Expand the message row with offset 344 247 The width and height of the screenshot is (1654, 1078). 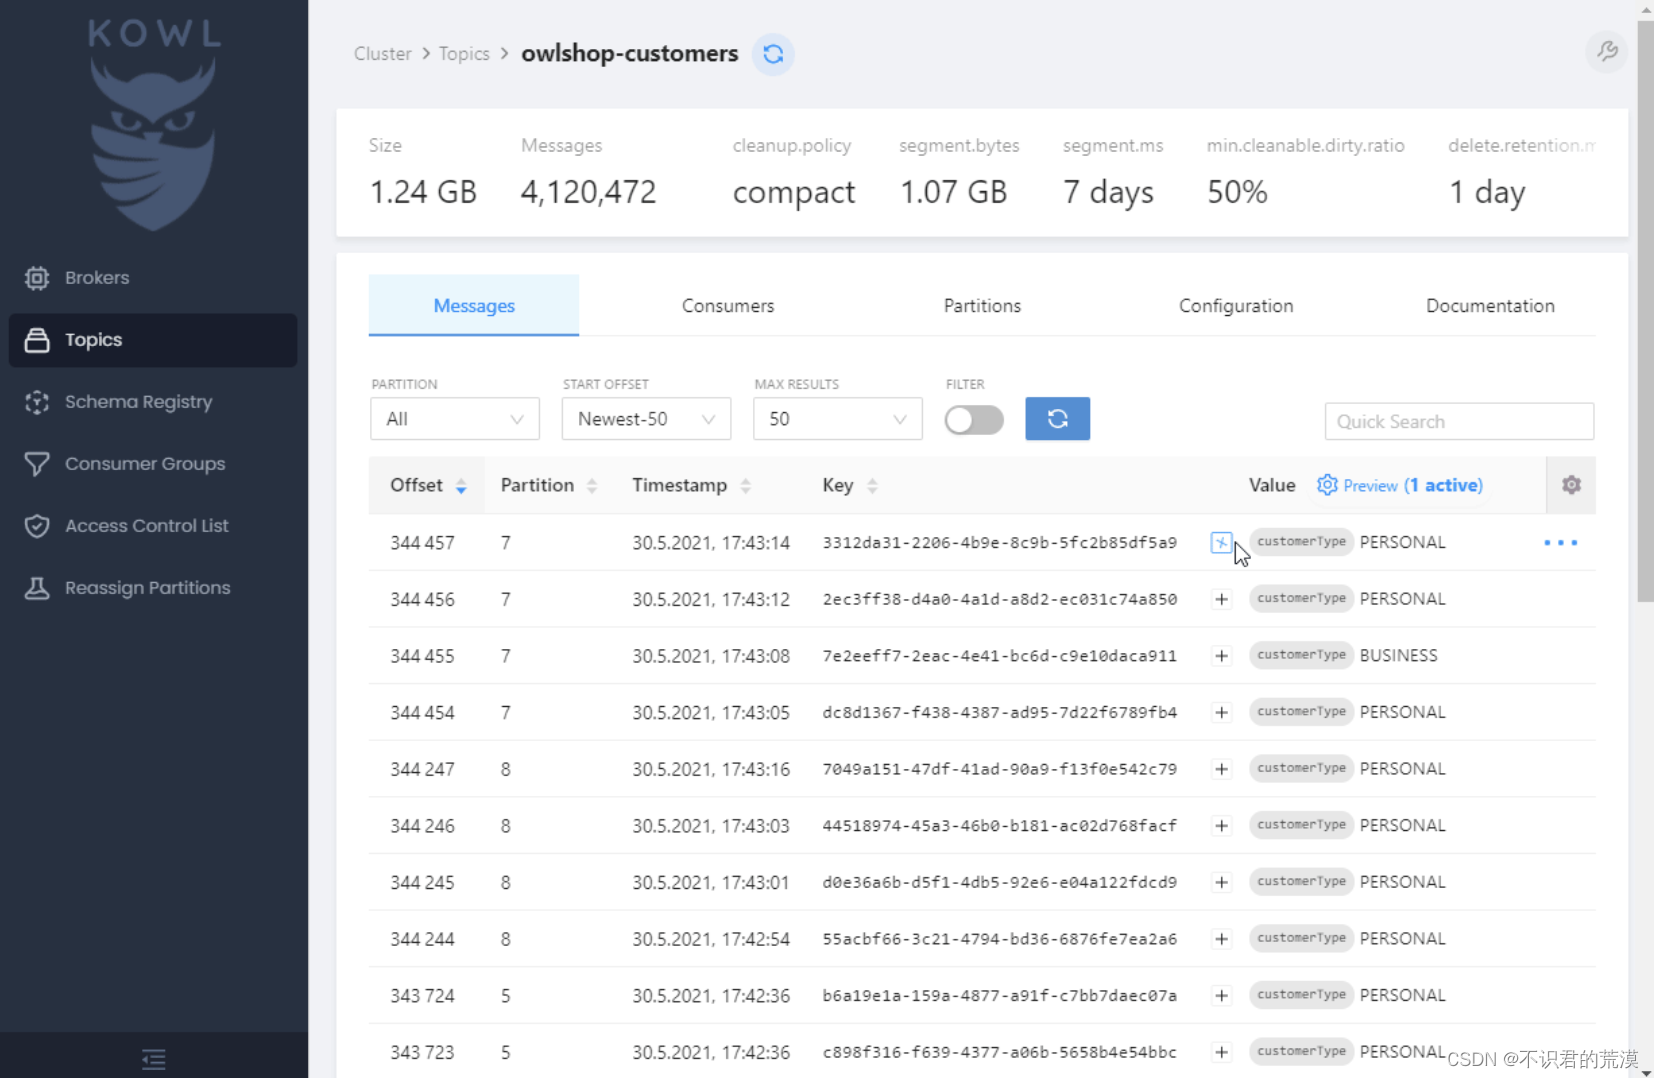tap(1221, 769)
